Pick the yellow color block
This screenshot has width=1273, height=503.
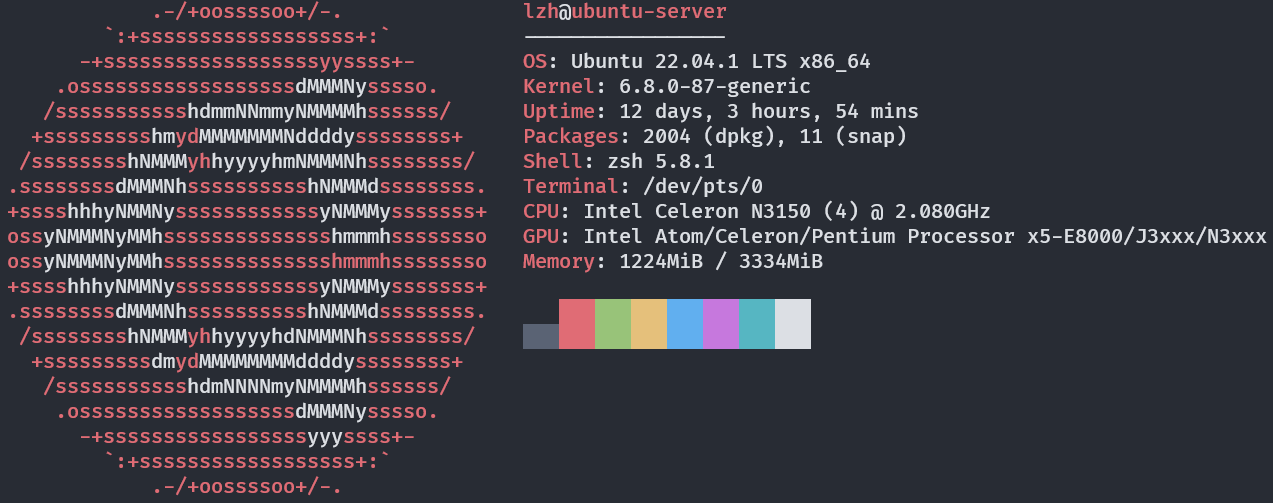click(649, 324)
